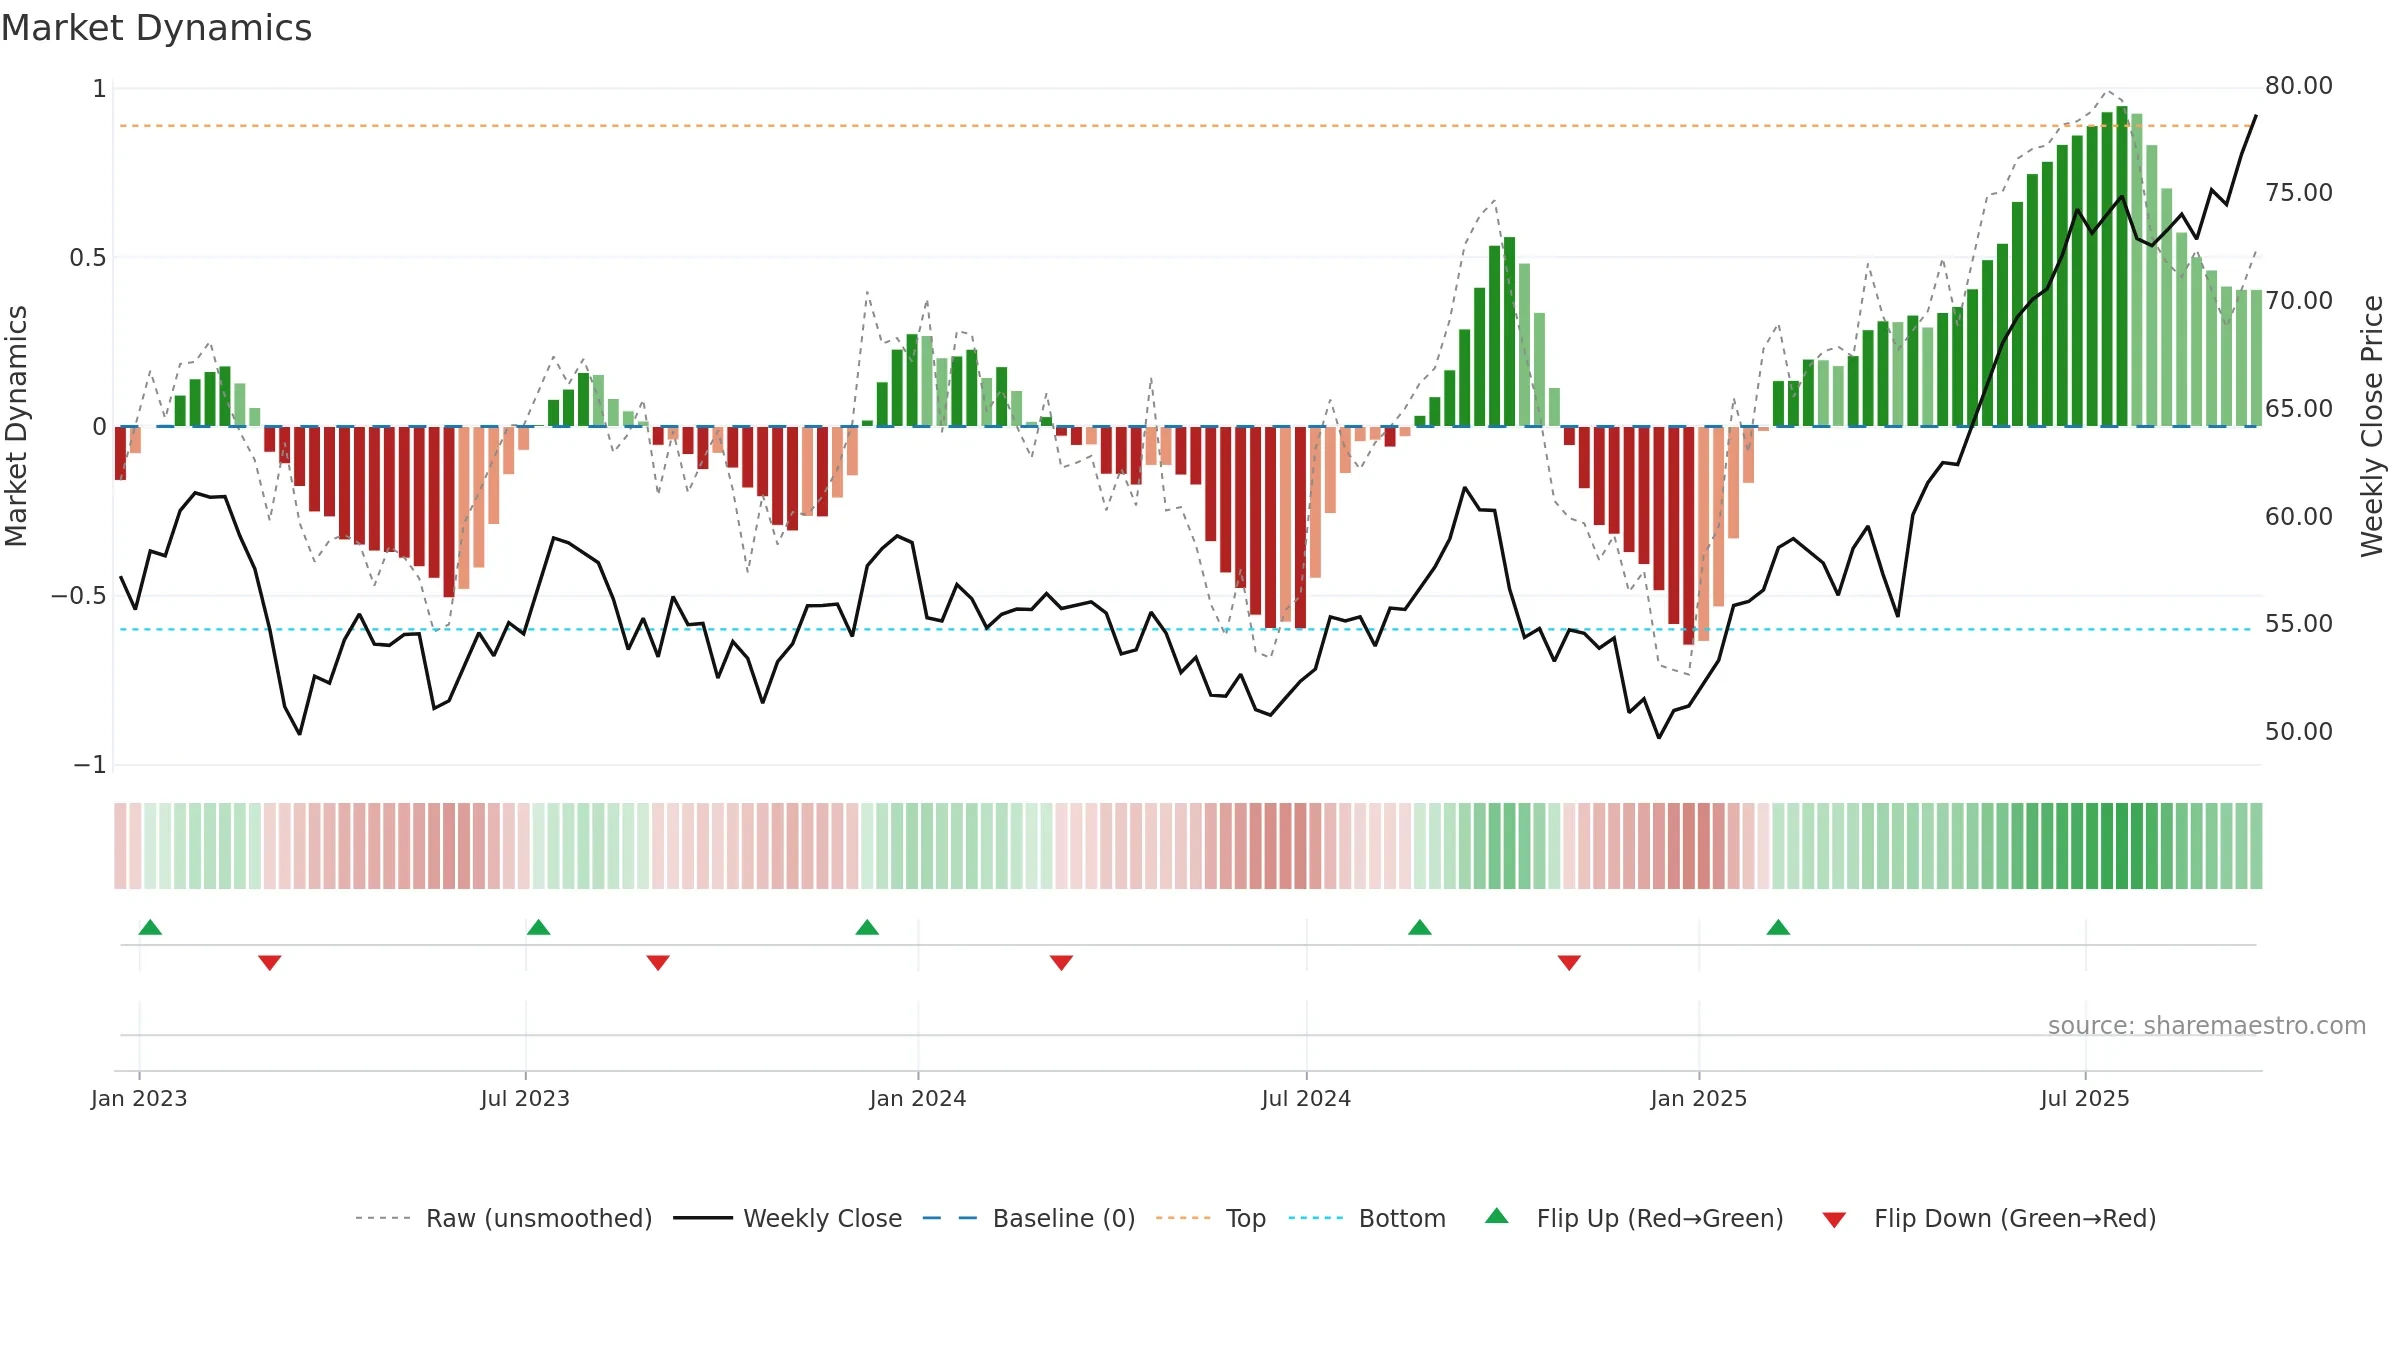Click the final point of the Weekly Close line
2400x1350 pixels.
click(x=2256, y=116)
